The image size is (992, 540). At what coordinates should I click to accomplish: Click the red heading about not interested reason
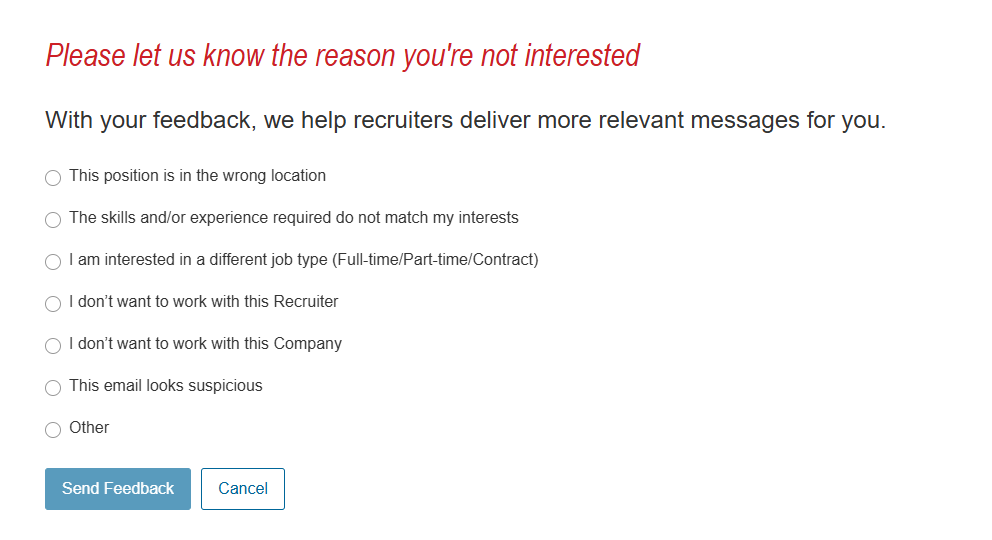pos(343,56)
